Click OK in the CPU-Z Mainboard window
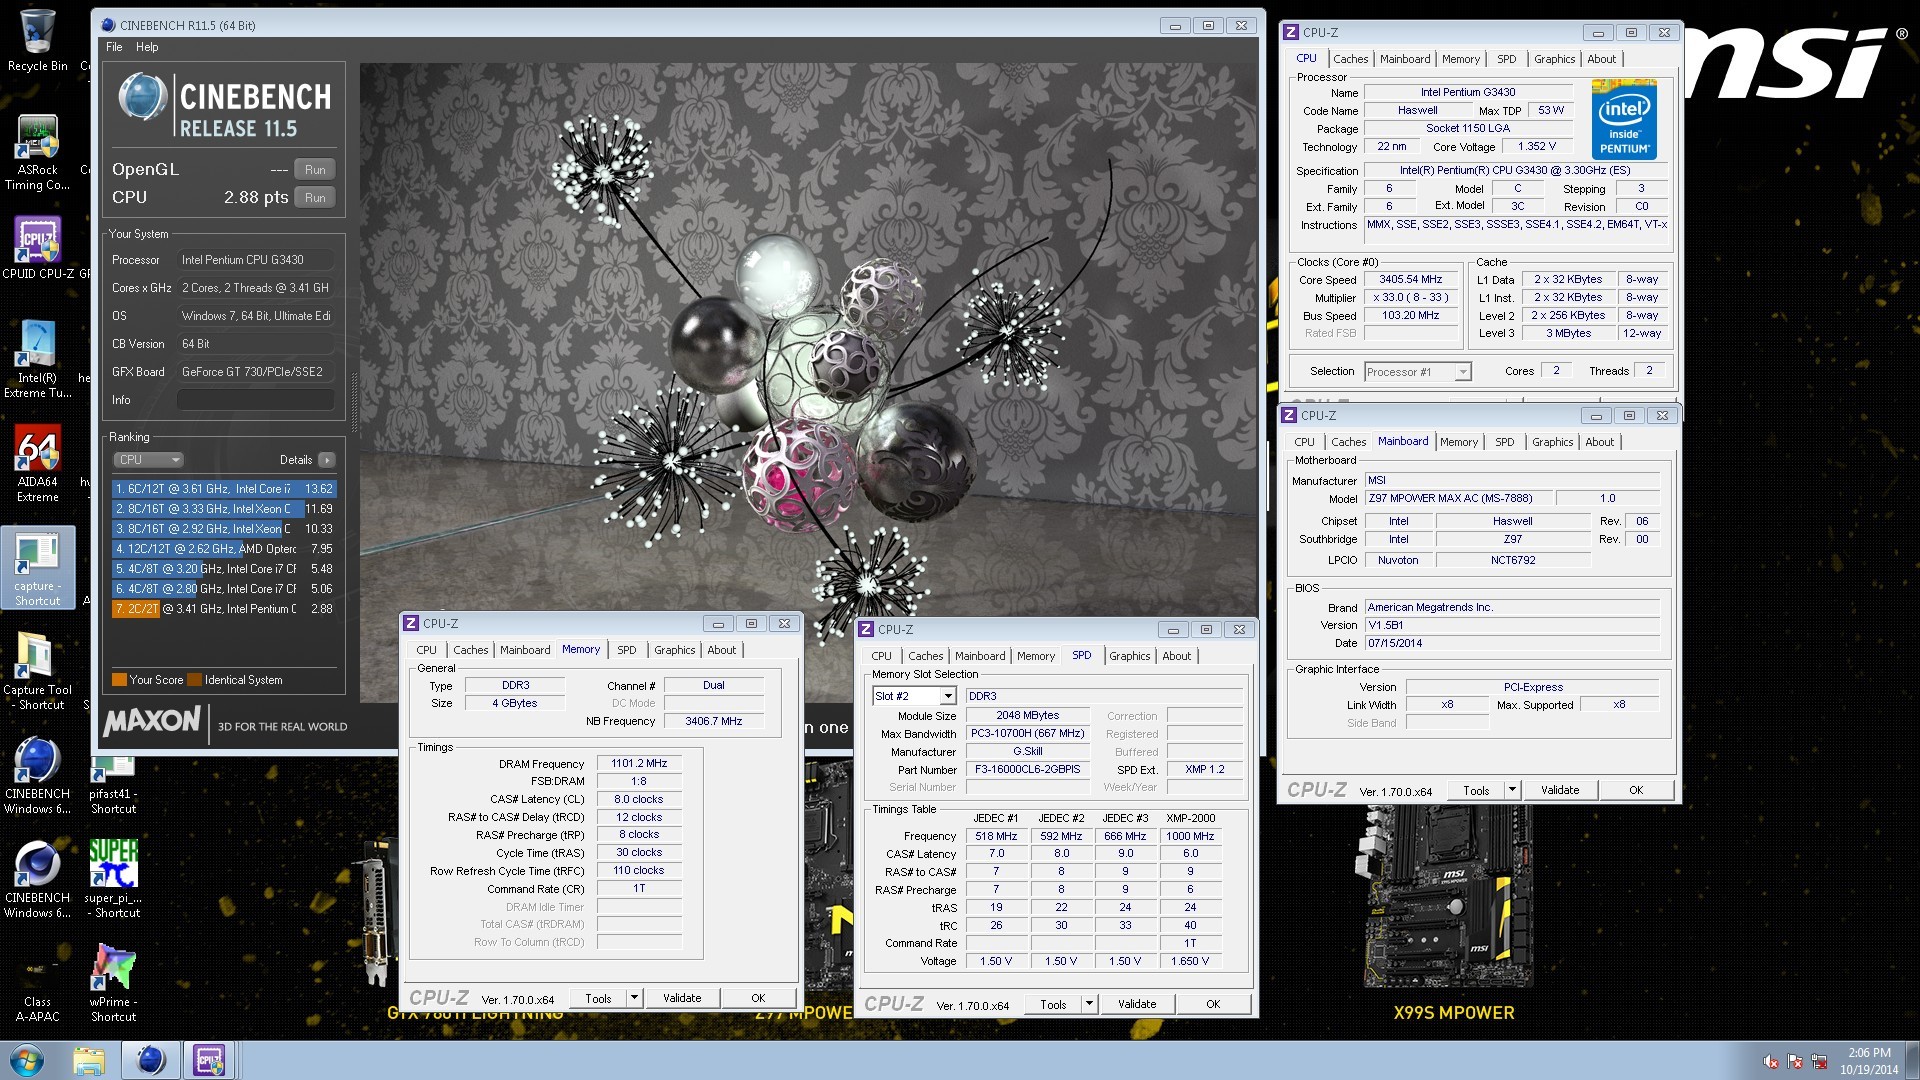 (x=1636, y=790)
